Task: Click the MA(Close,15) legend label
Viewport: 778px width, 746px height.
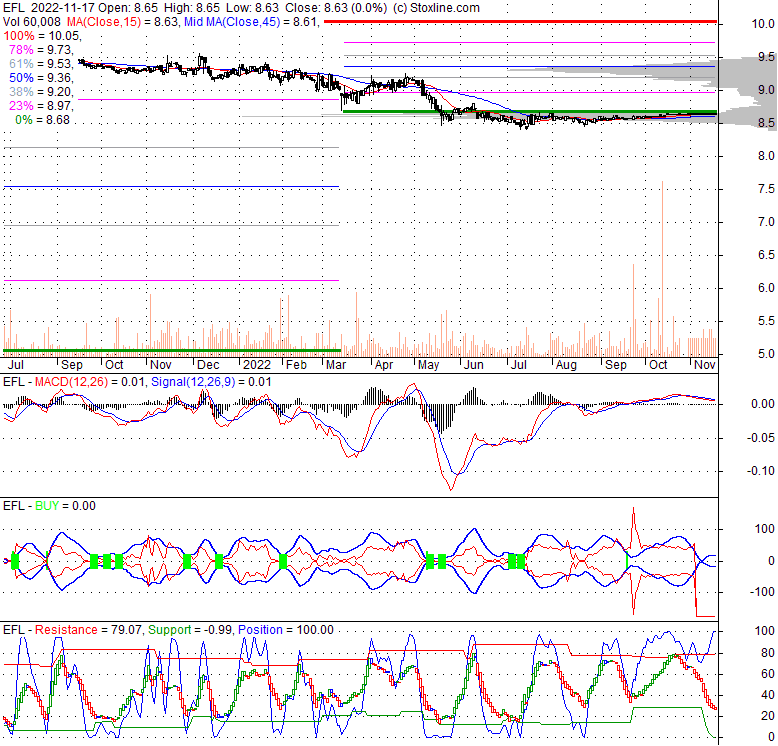Action: 104,22
